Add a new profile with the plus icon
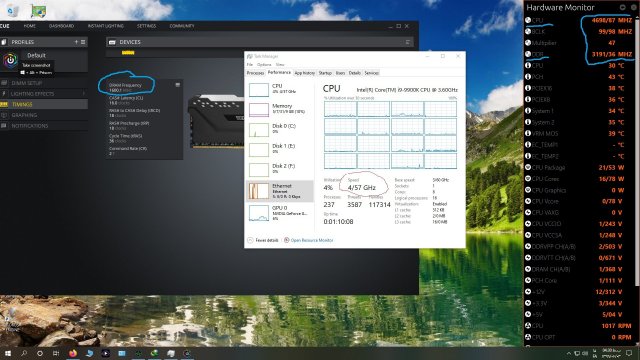The width and height of the screenshot is (640, 360). pos(76,42)
